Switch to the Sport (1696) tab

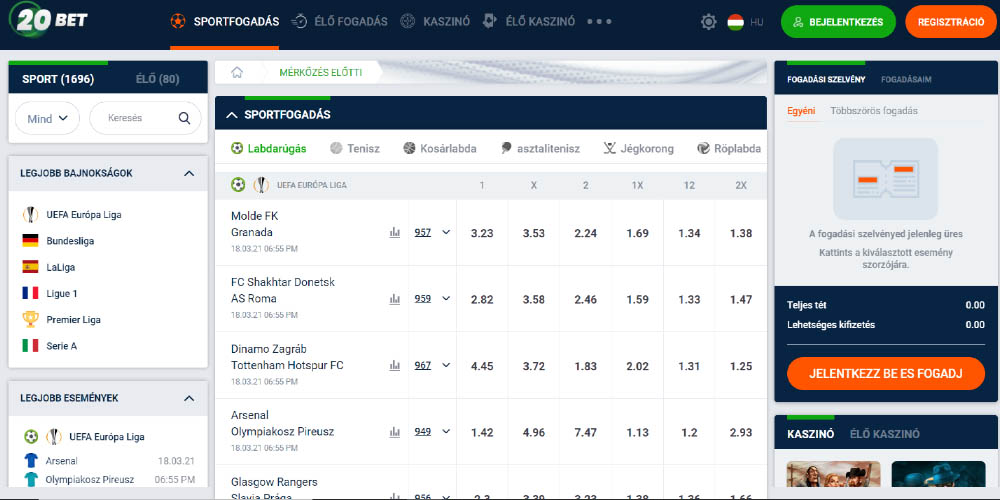pos(58,79)
